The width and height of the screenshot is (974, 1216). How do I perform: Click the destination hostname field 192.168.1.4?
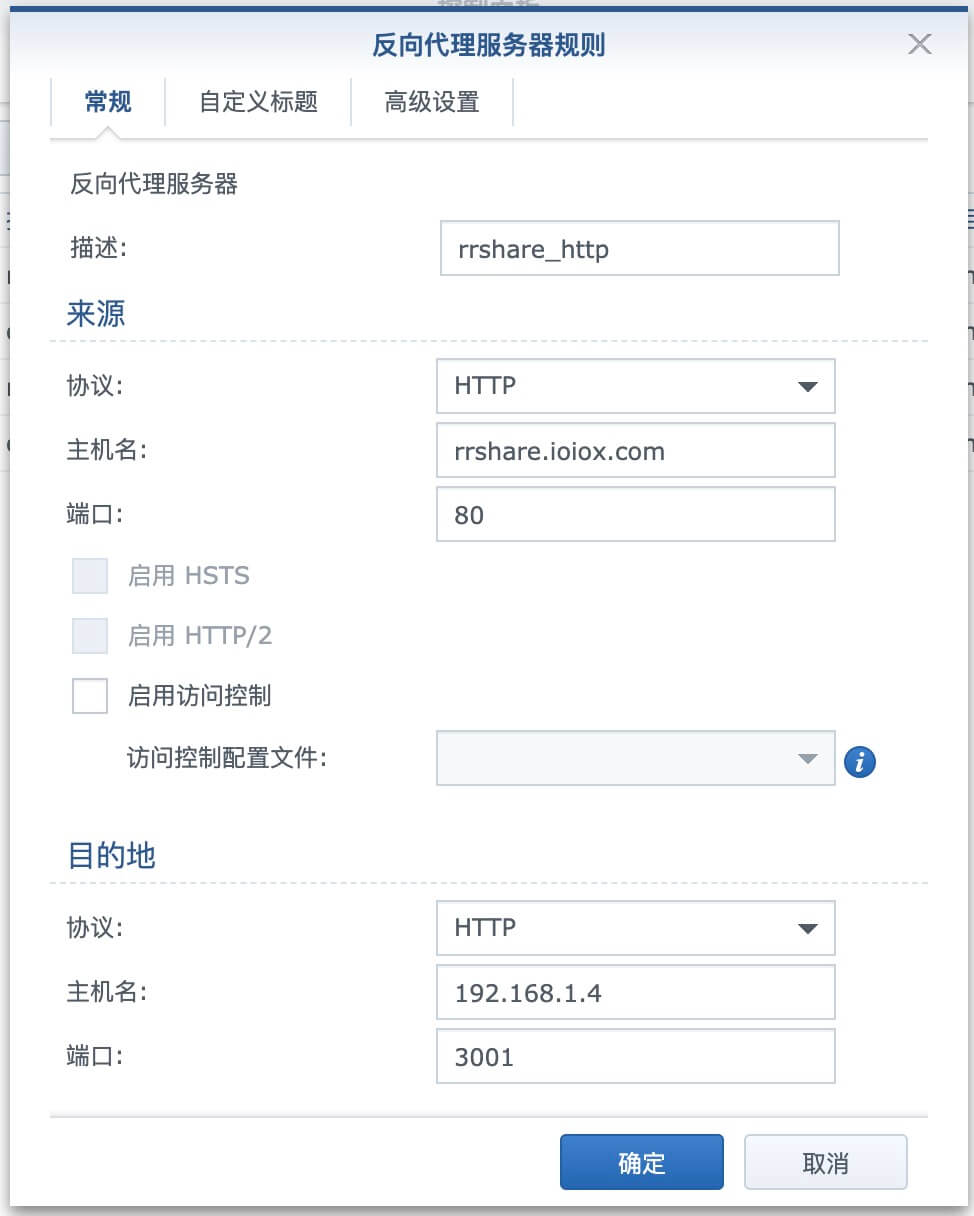[635, 993]
